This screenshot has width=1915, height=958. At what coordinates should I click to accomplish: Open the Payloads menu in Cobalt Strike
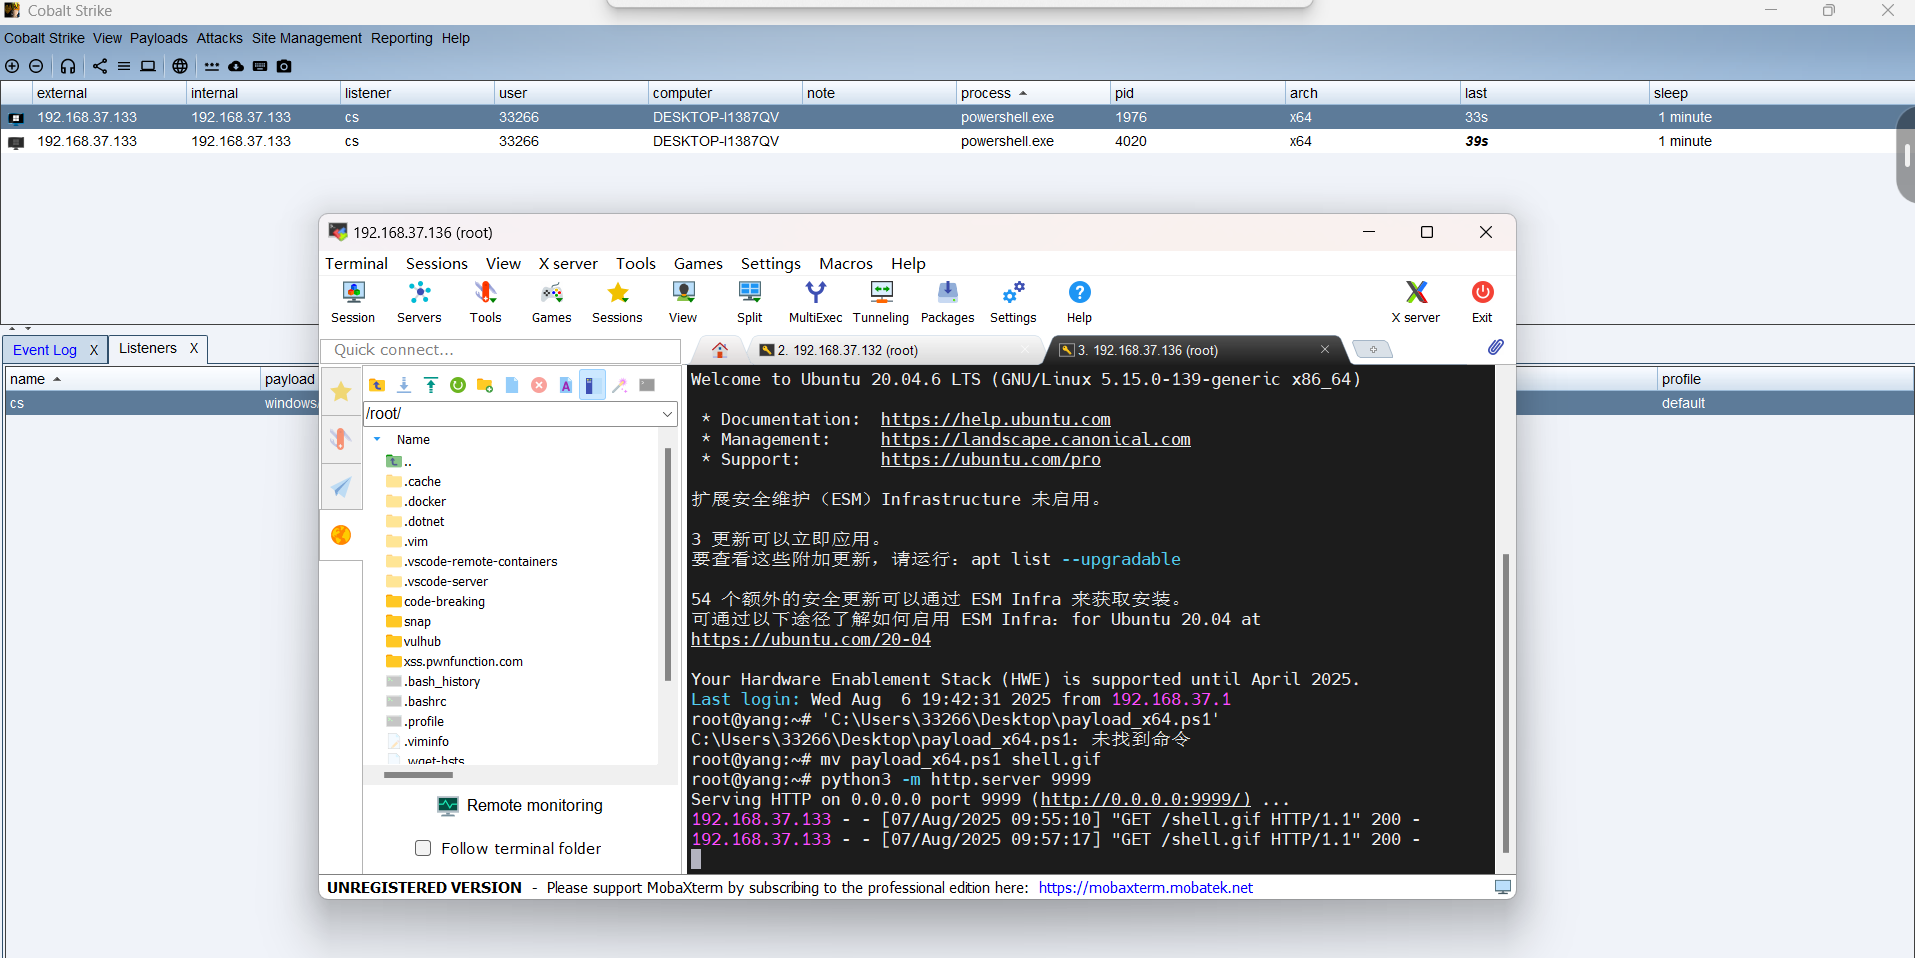tap(159, 38)
